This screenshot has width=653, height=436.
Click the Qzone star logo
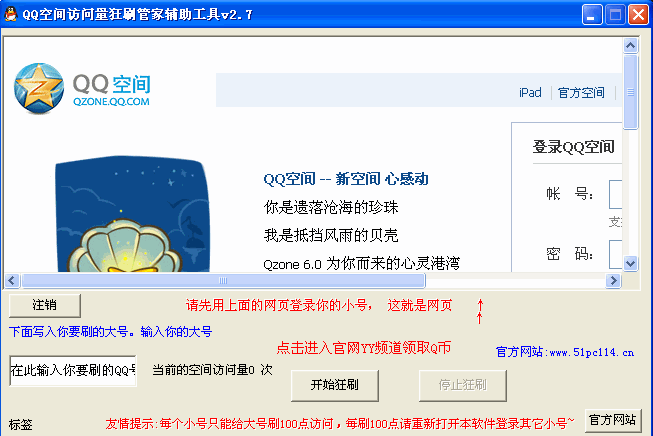[x=39, y=88]
